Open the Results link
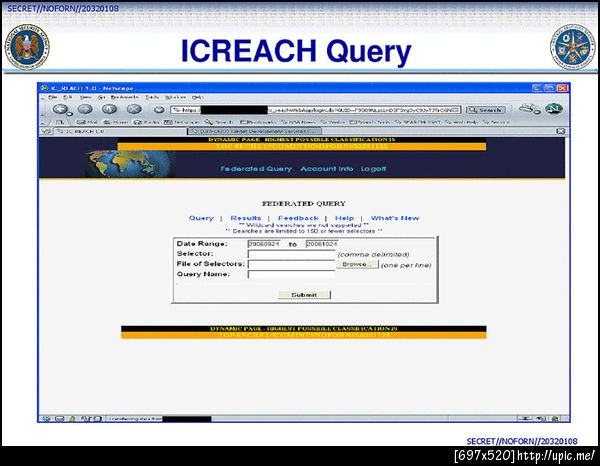Image resolution: width=600 pixels, height=466 pixels. point(246,218)
